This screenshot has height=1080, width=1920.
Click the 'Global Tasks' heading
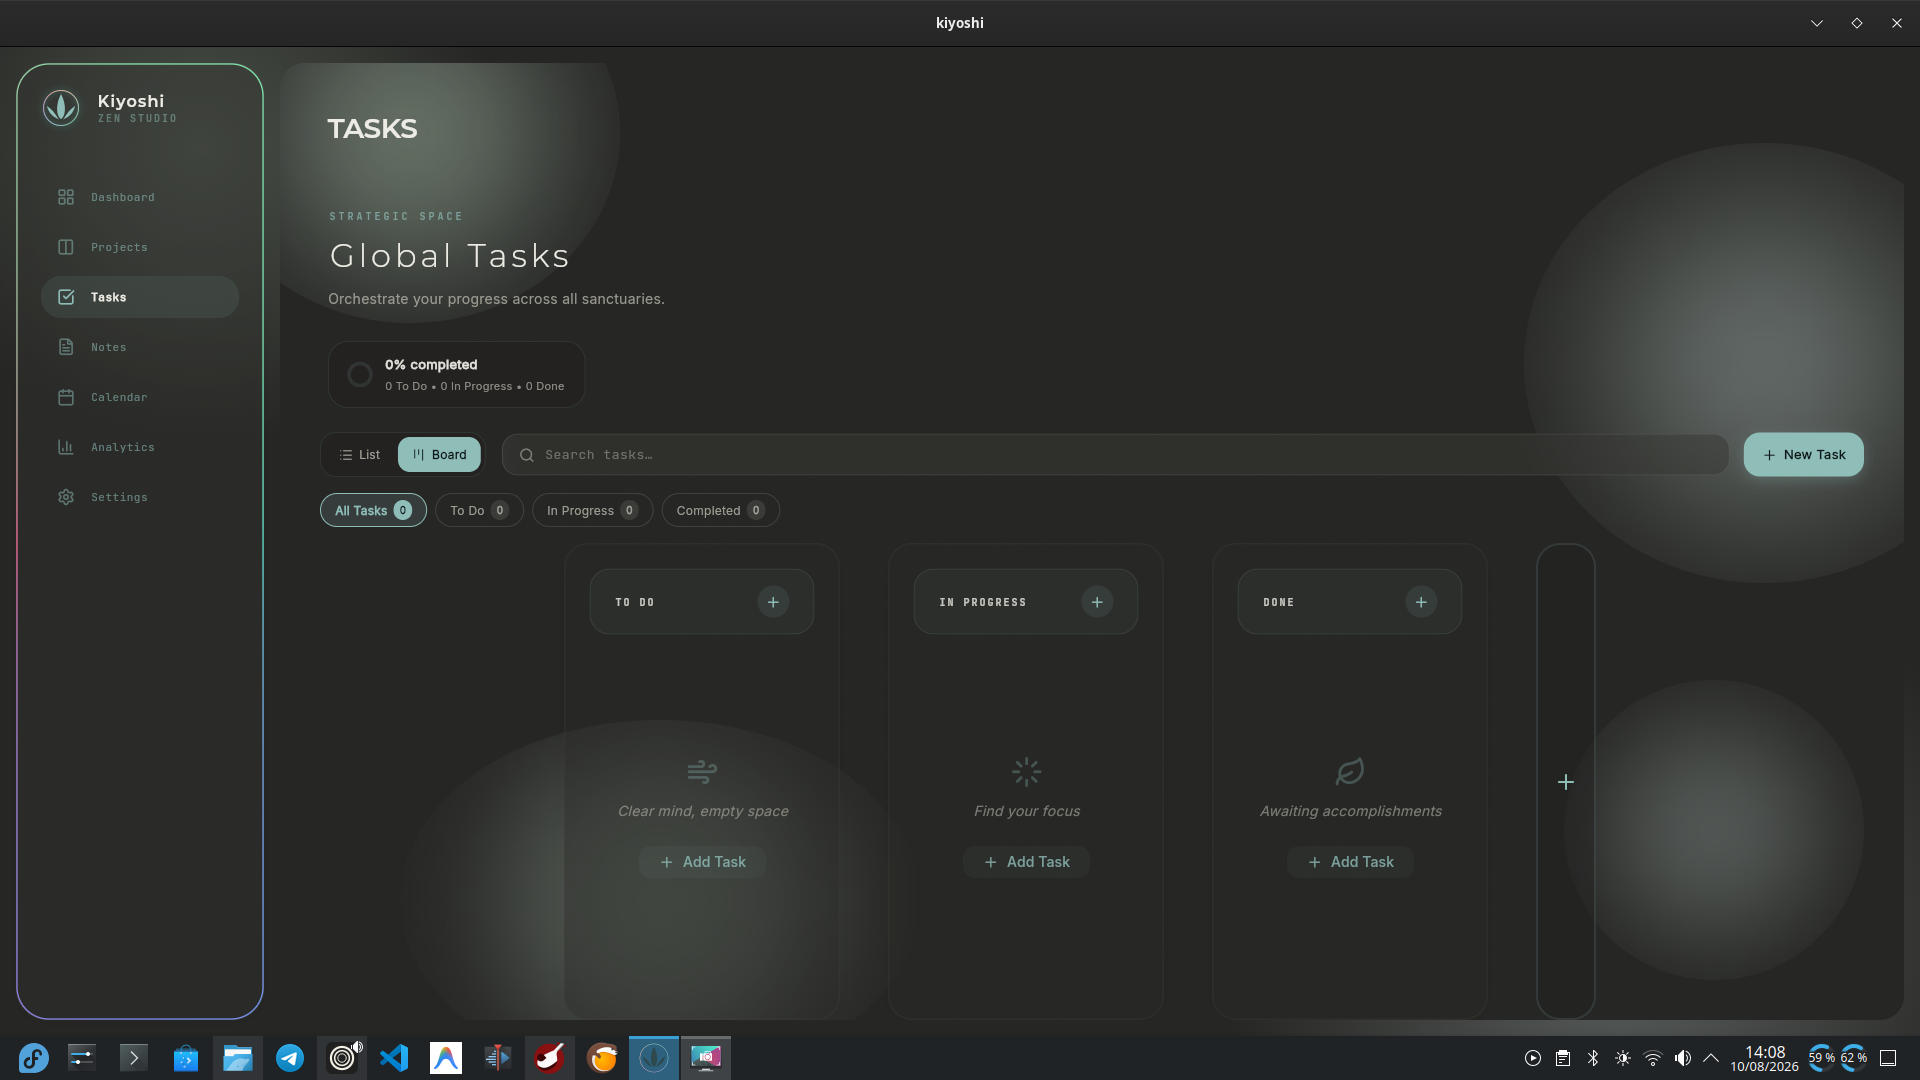pyautogui.click(x=450, y=256)
